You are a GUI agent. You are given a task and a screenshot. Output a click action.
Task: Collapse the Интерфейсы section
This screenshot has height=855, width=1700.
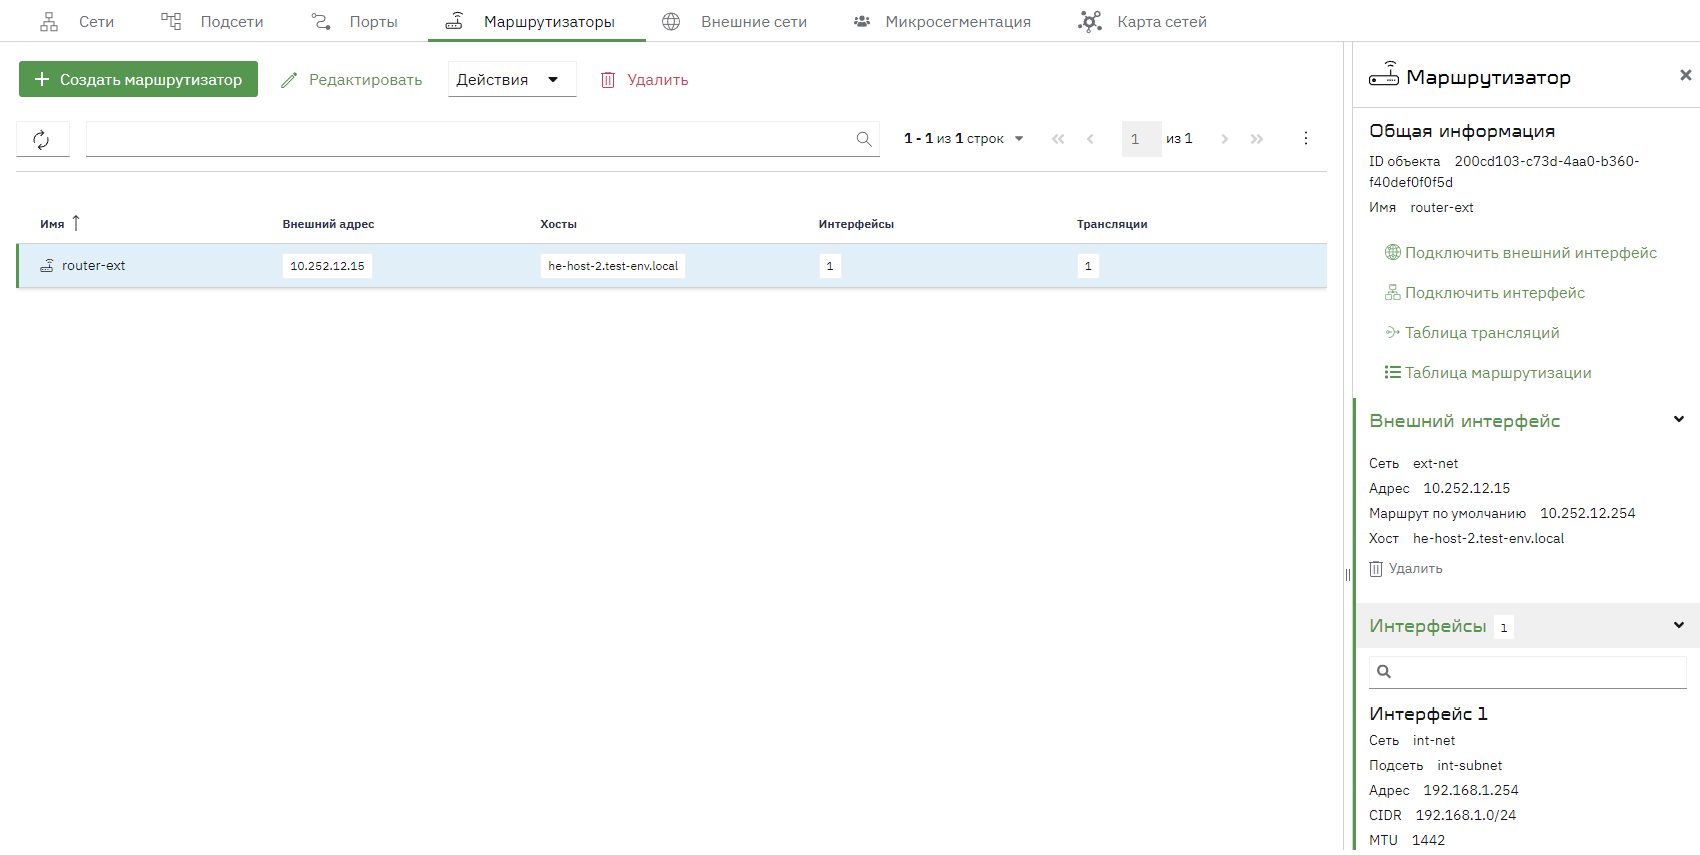pyautogui.click(x=1679, y=626)
